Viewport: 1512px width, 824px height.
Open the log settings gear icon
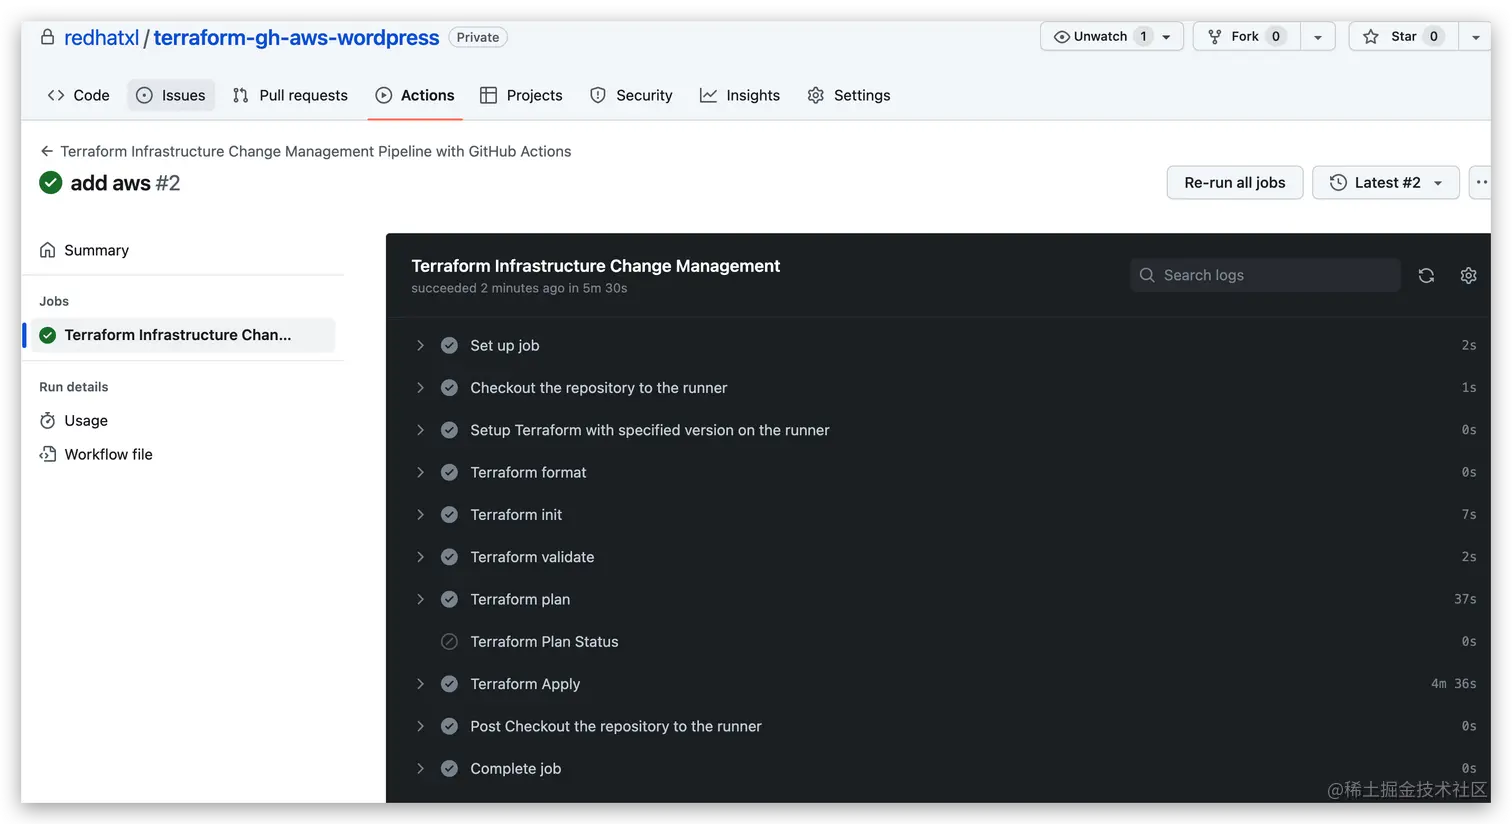point(1468,276)
